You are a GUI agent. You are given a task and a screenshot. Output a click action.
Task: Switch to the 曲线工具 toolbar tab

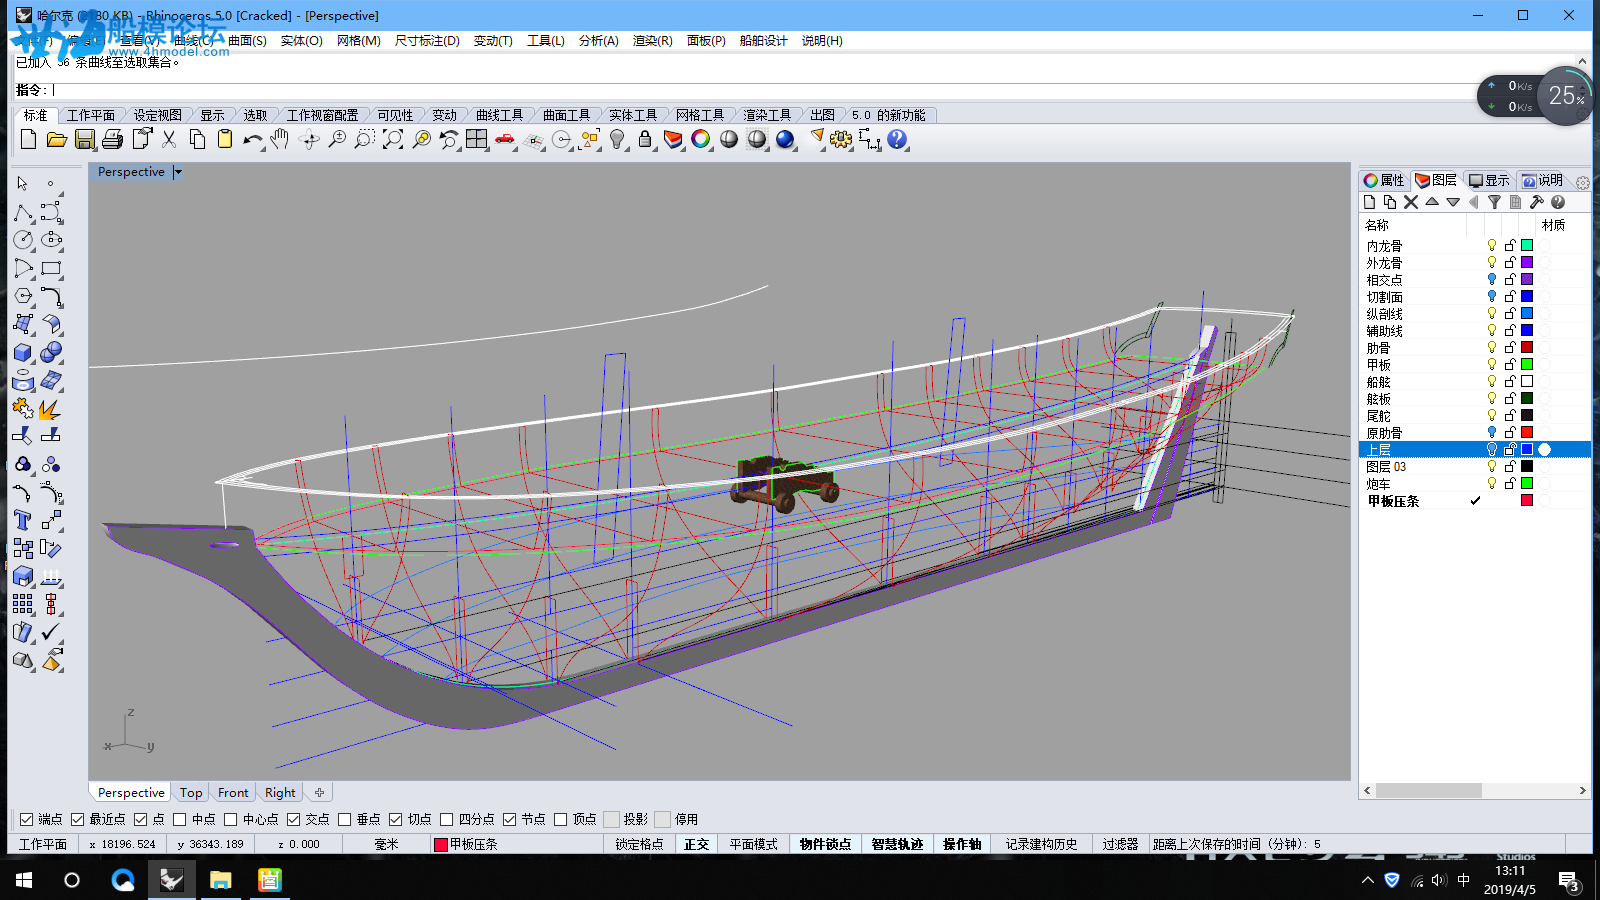[x=499, y=115]
